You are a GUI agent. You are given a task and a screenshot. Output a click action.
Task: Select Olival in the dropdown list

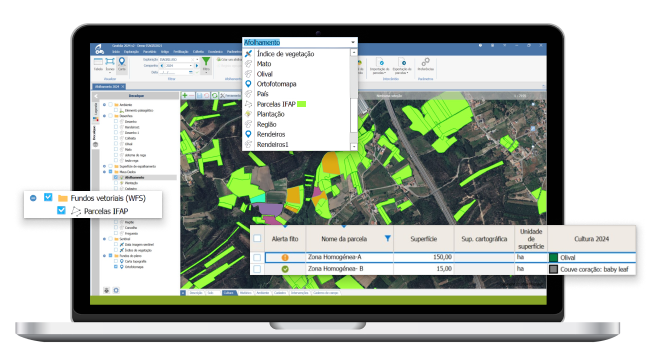point(264,74)
